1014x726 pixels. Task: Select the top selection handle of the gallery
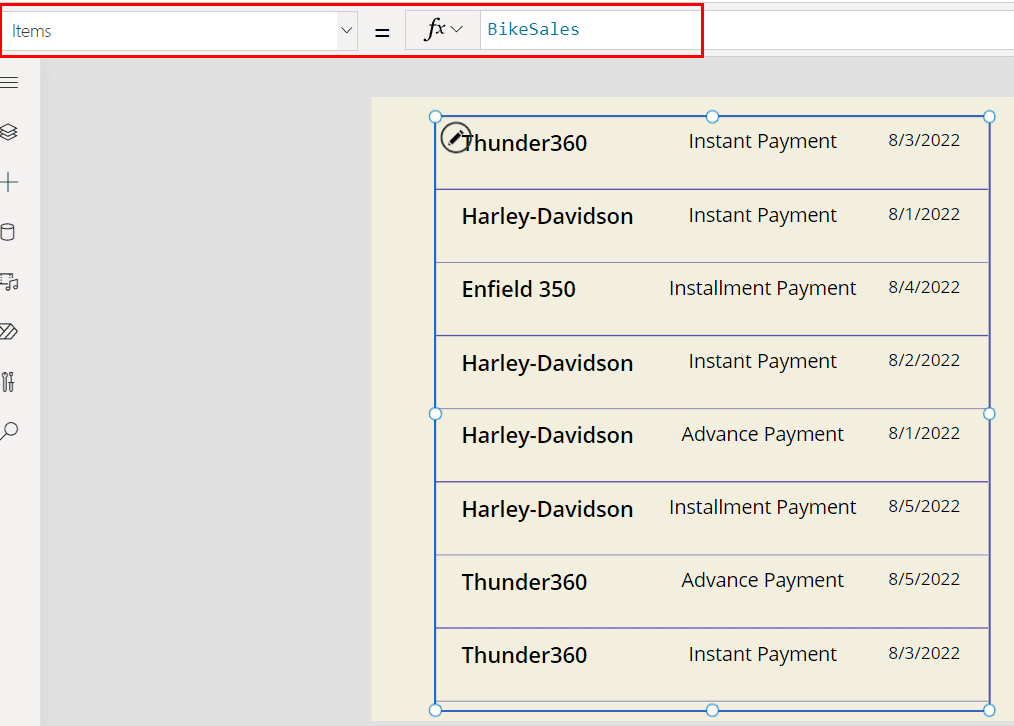pos(711,116)
